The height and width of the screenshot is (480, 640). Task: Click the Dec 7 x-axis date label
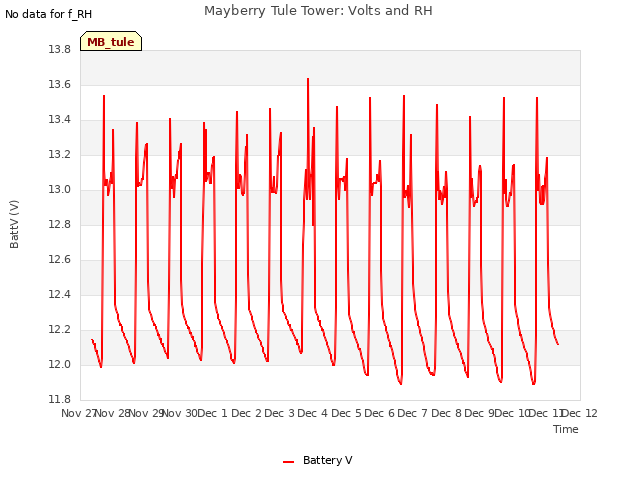tap(413, 413)
